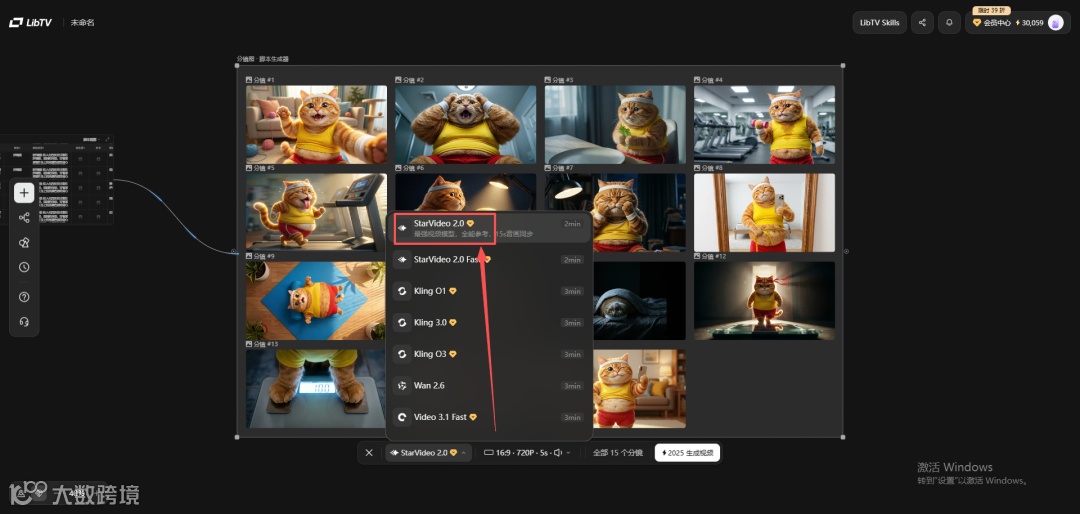
Task: Click the 全部 15 个分镜 label
Action: (x=618, y=453)
